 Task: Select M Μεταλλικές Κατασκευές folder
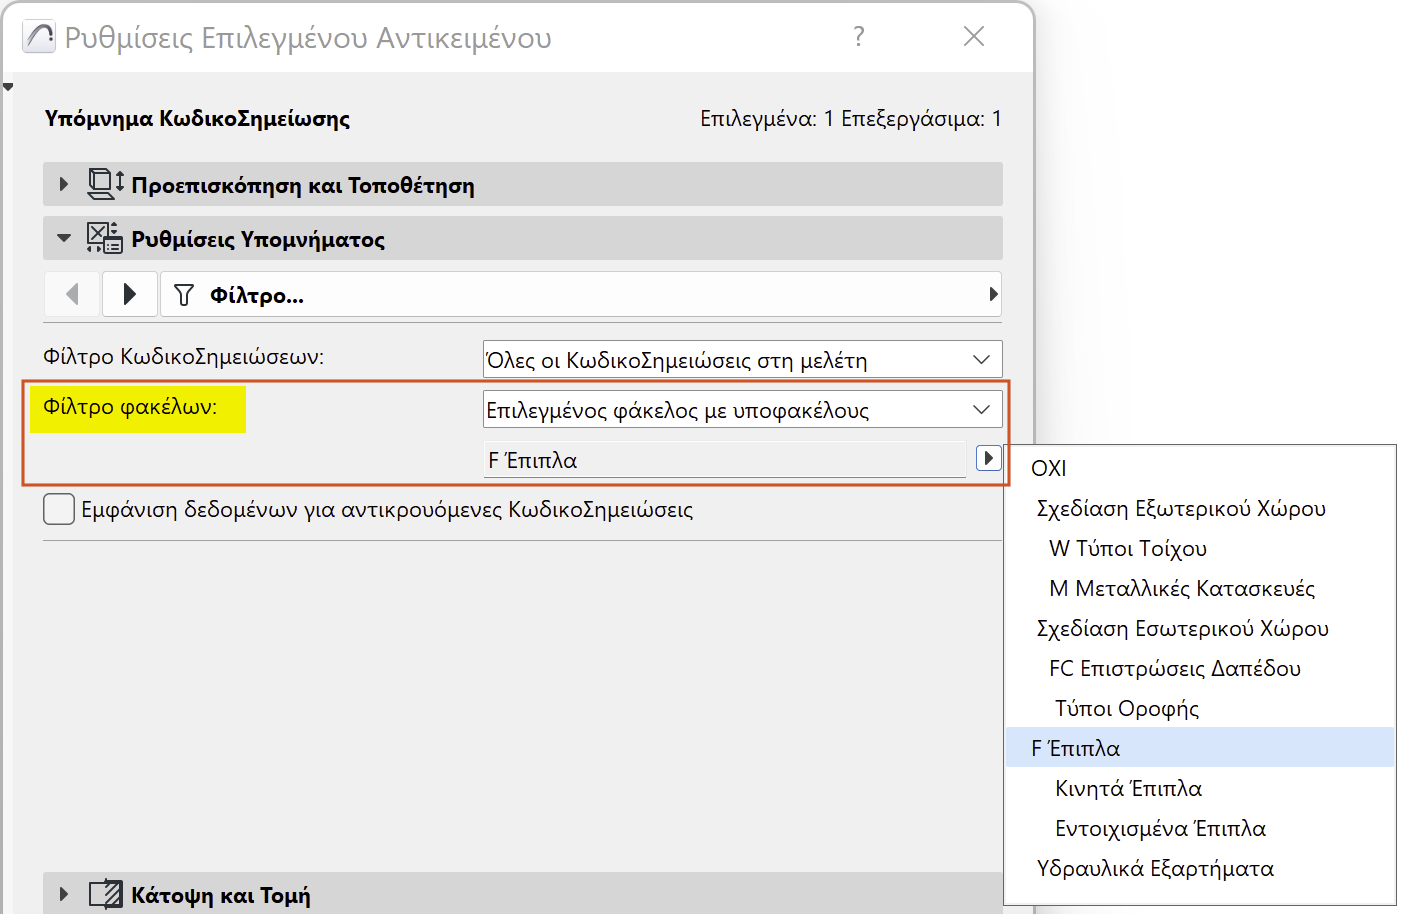1200,588
